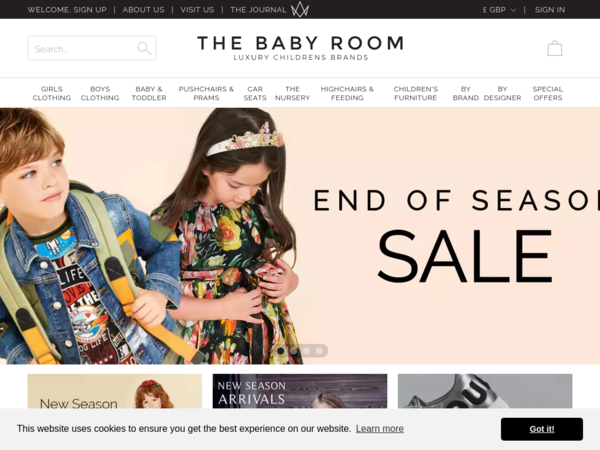
Task: Click the crown logo icon in top bar
Action: 300,10
